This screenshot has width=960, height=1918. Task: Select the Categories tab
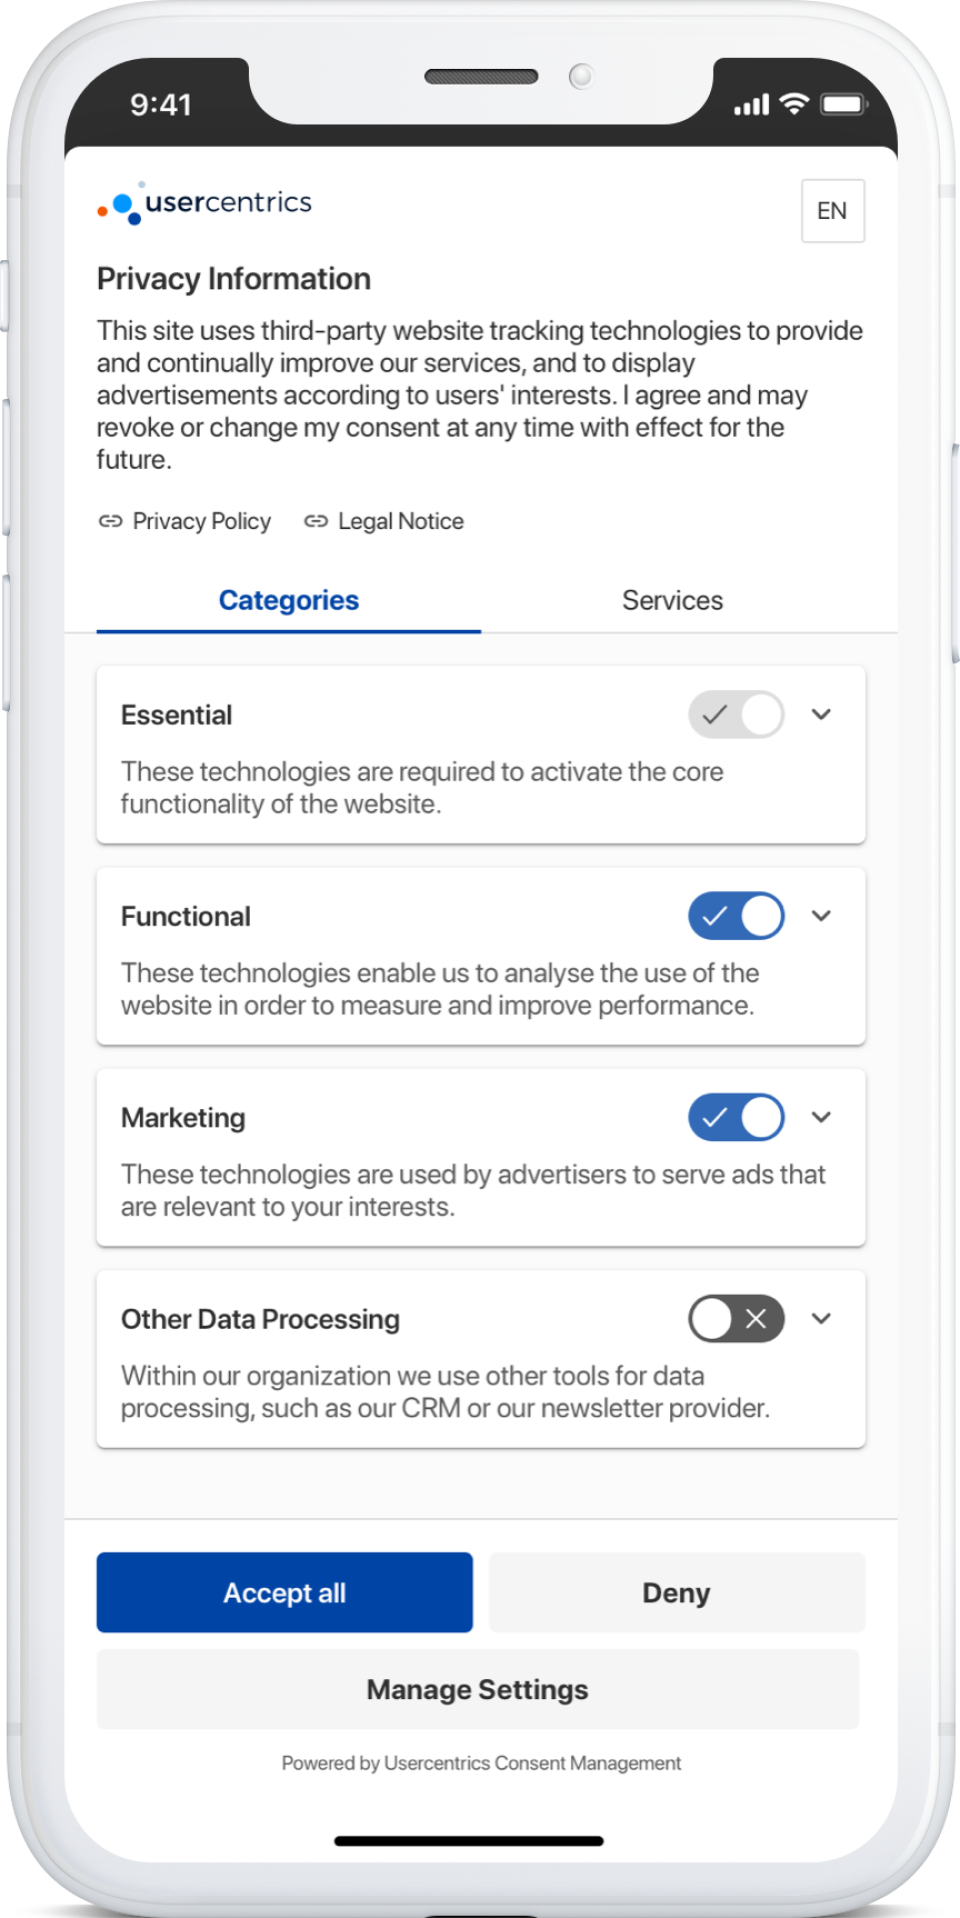(x=288, y=600)
